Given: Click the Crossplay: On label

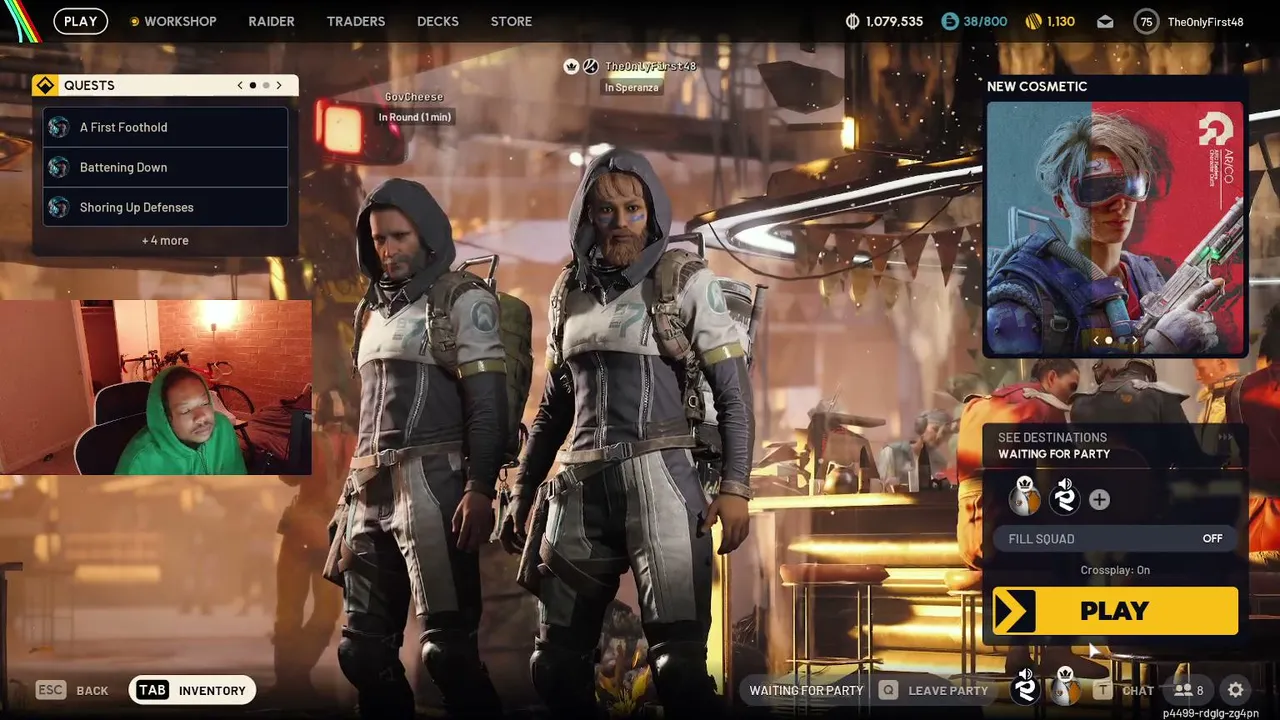Looking at the screenshot, I should 1115,570.
